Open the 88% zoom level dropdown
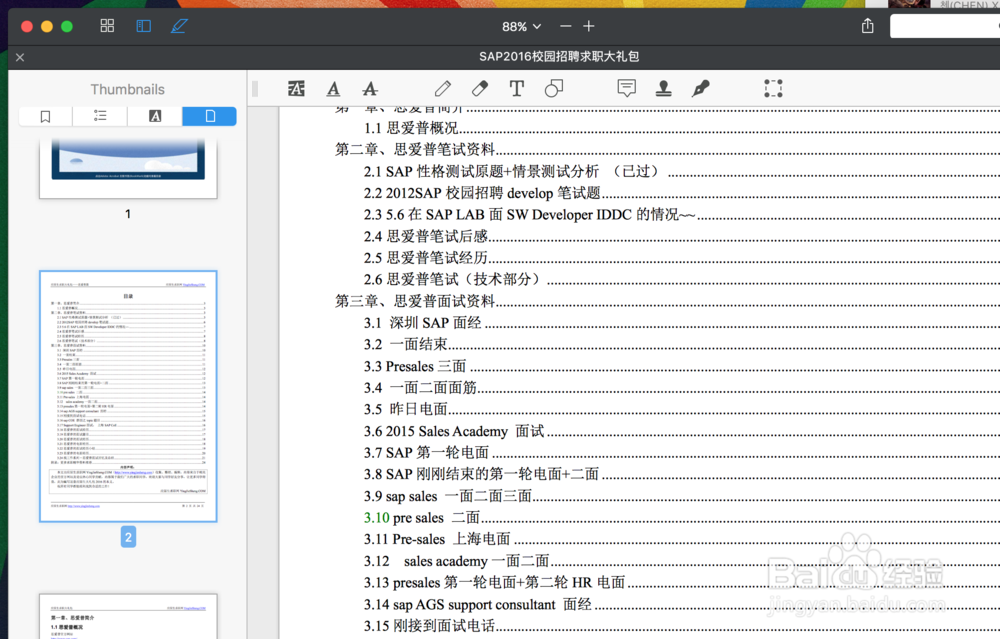This screenshot has width=1000, height=639. coord(521,27)
